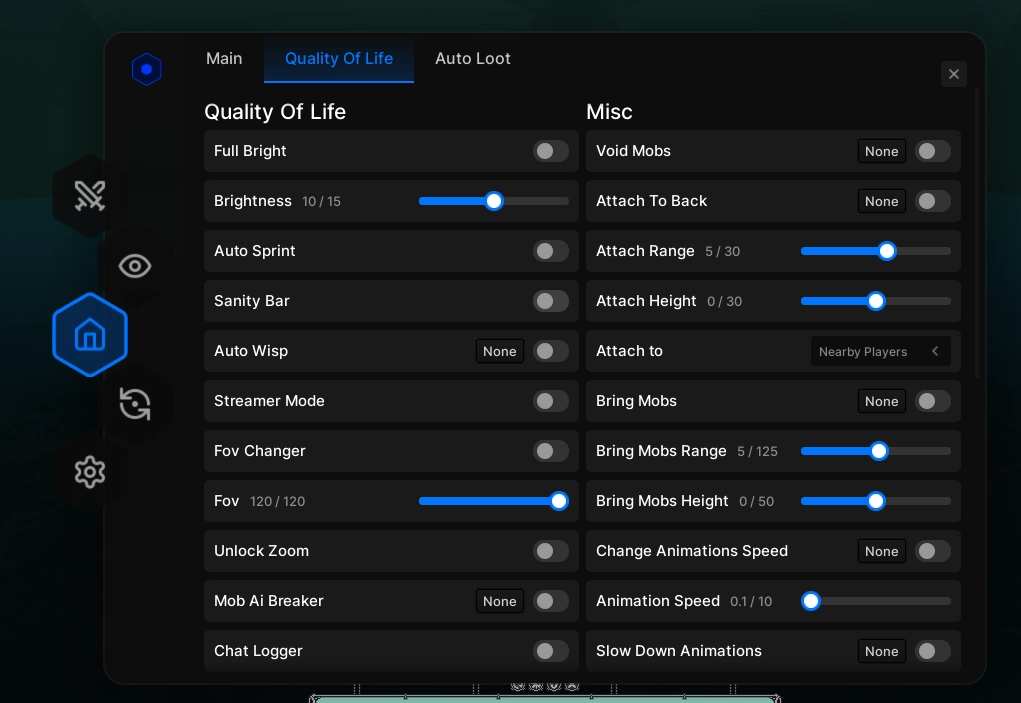This screenshot has width=1021, height=703.
Task: Enable the Full Bright toggle
Action: (x=550, y=151)
